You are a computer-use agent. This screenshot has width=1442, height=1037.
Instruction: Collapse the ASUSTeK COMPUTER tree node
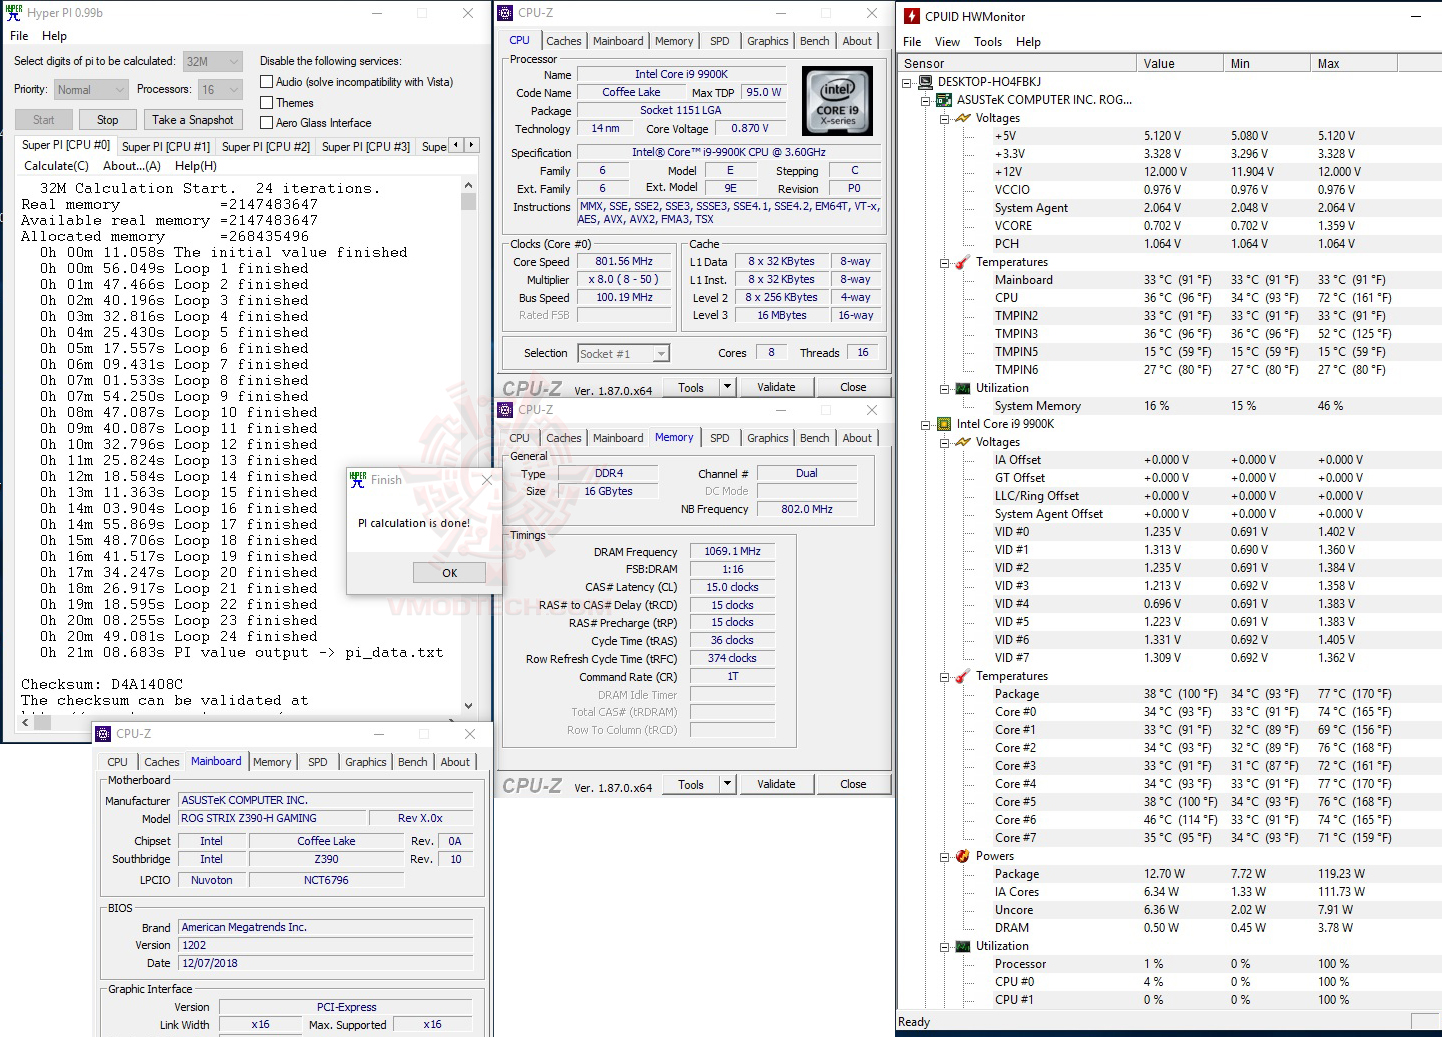point(925,100)
